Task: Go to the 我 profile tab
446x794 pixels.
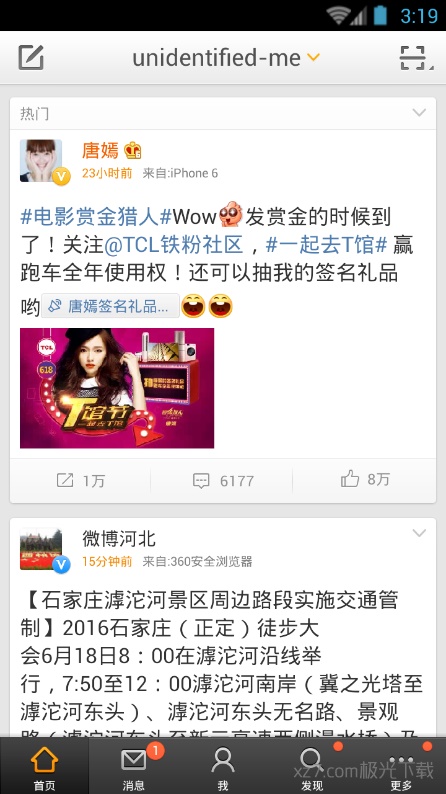Action: coord(223,766)
